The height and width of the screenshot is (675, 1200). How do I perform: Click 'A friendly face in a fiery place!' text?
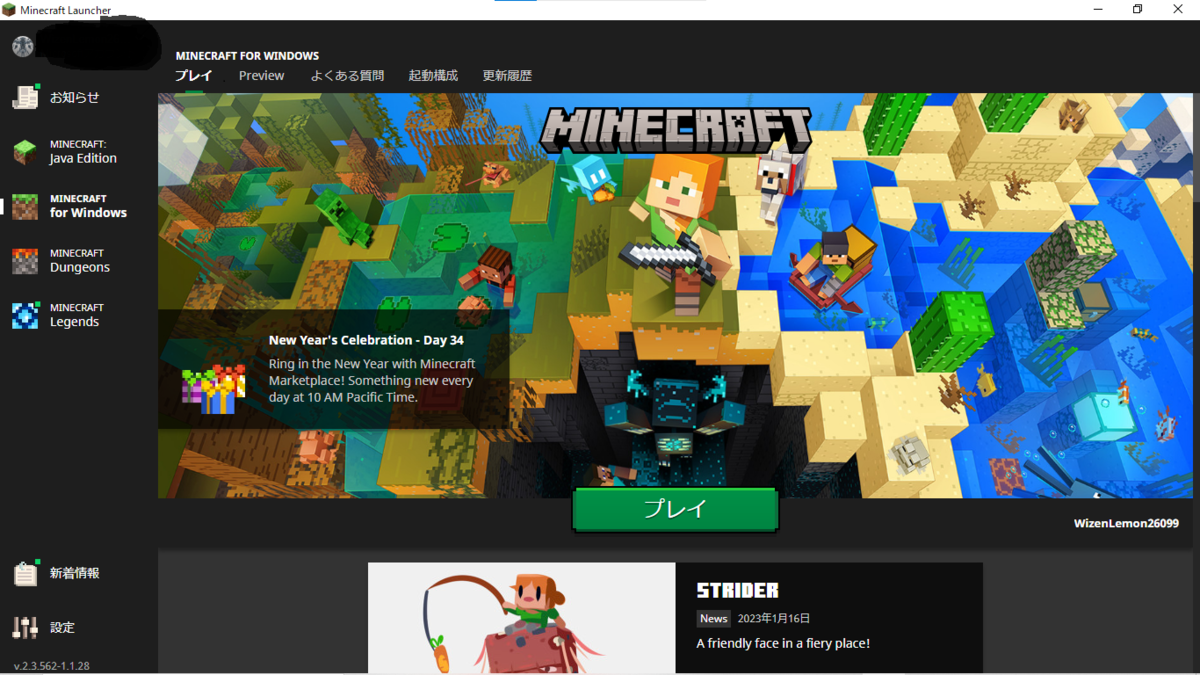click(783, 644)
